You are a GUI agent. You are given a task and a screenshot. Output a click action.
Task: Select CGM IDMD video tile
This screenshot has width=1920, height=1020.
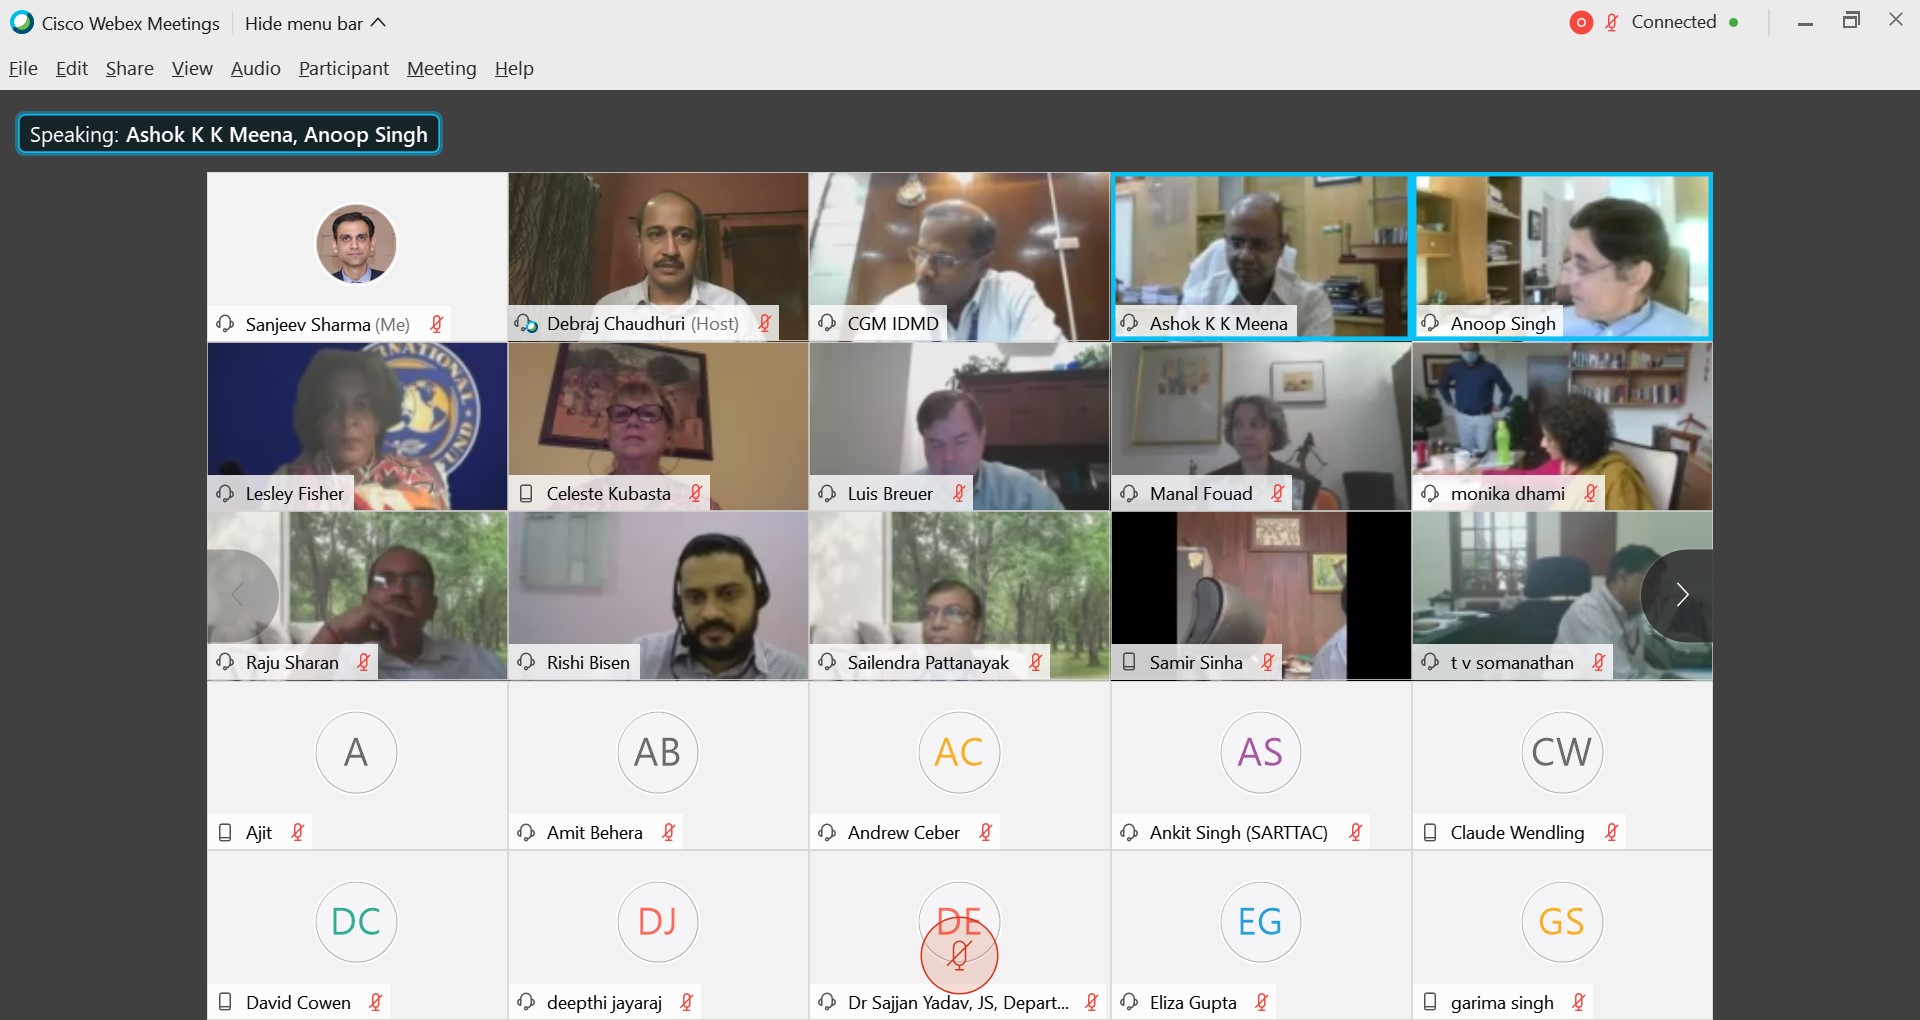click(x=959, y=256)
